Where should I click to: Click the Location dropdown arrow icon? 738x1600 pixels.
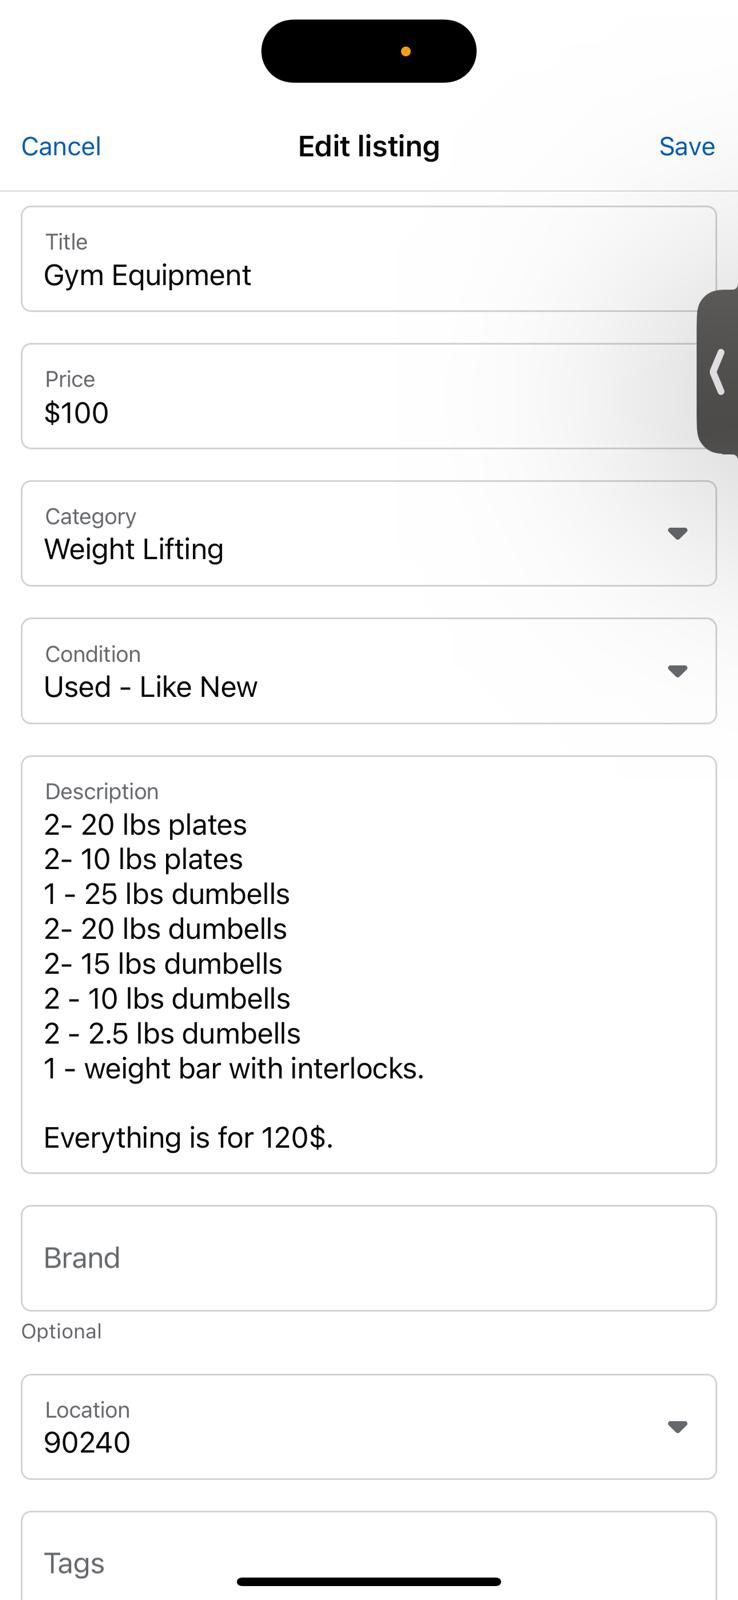click(x=677, y=1427)
